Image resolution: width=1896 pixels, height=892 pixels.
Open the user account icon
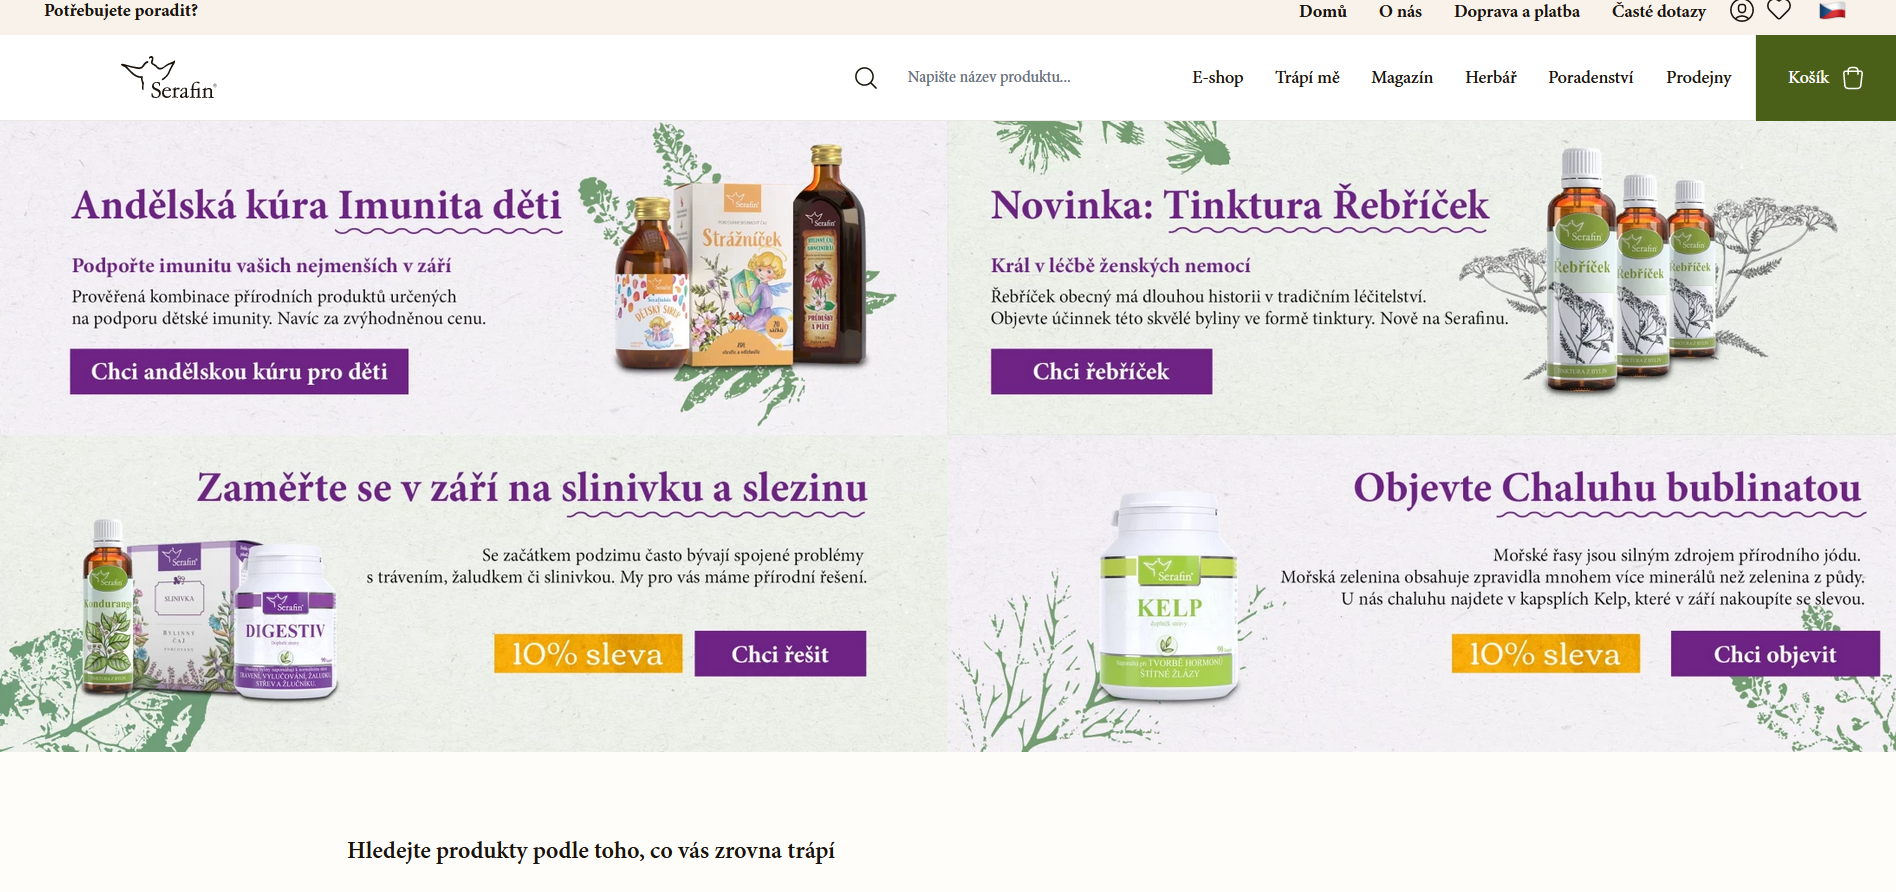[1742, 11]
